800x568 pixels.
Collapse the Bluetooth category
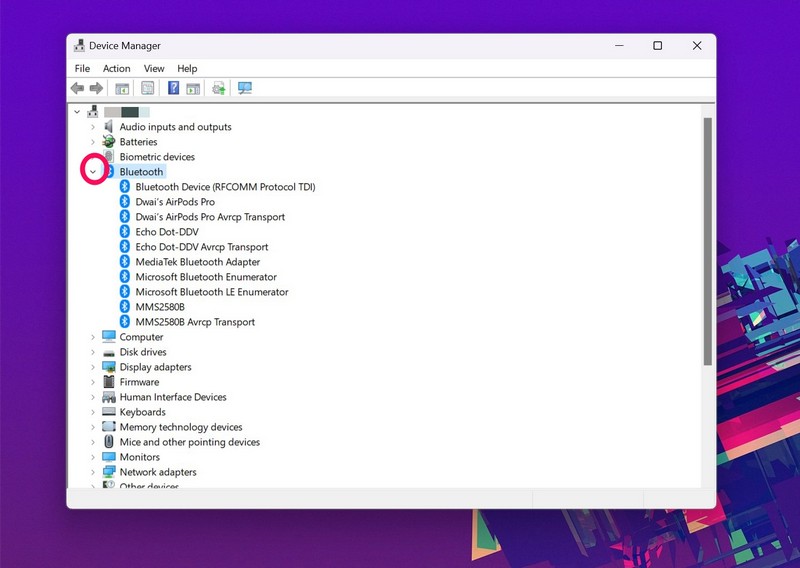pyautogui.click(x=93, y=172)
